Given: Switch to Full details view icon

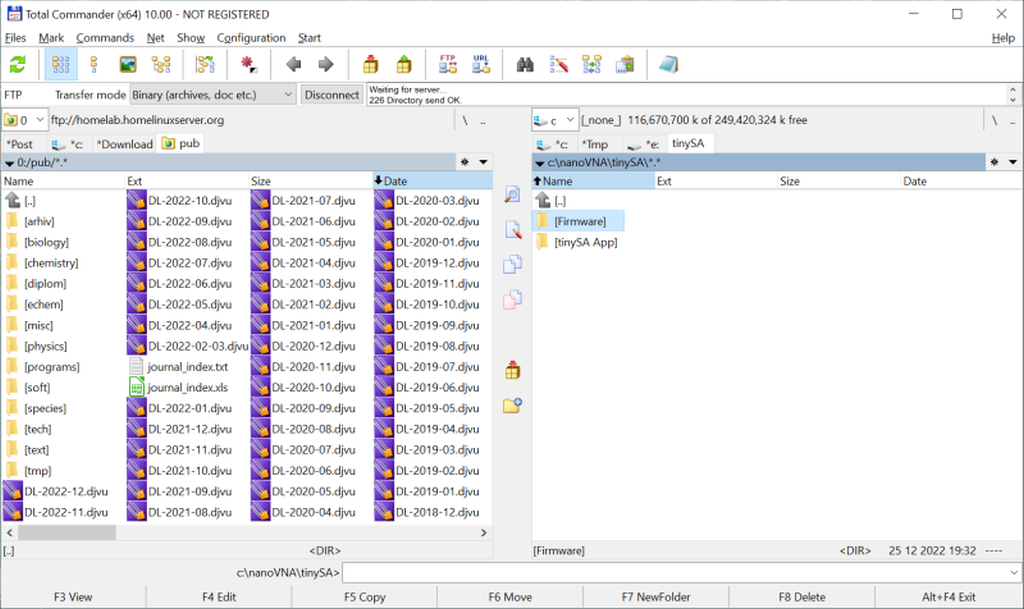Looking at the screenshot, I should click(x=94, y=65).
